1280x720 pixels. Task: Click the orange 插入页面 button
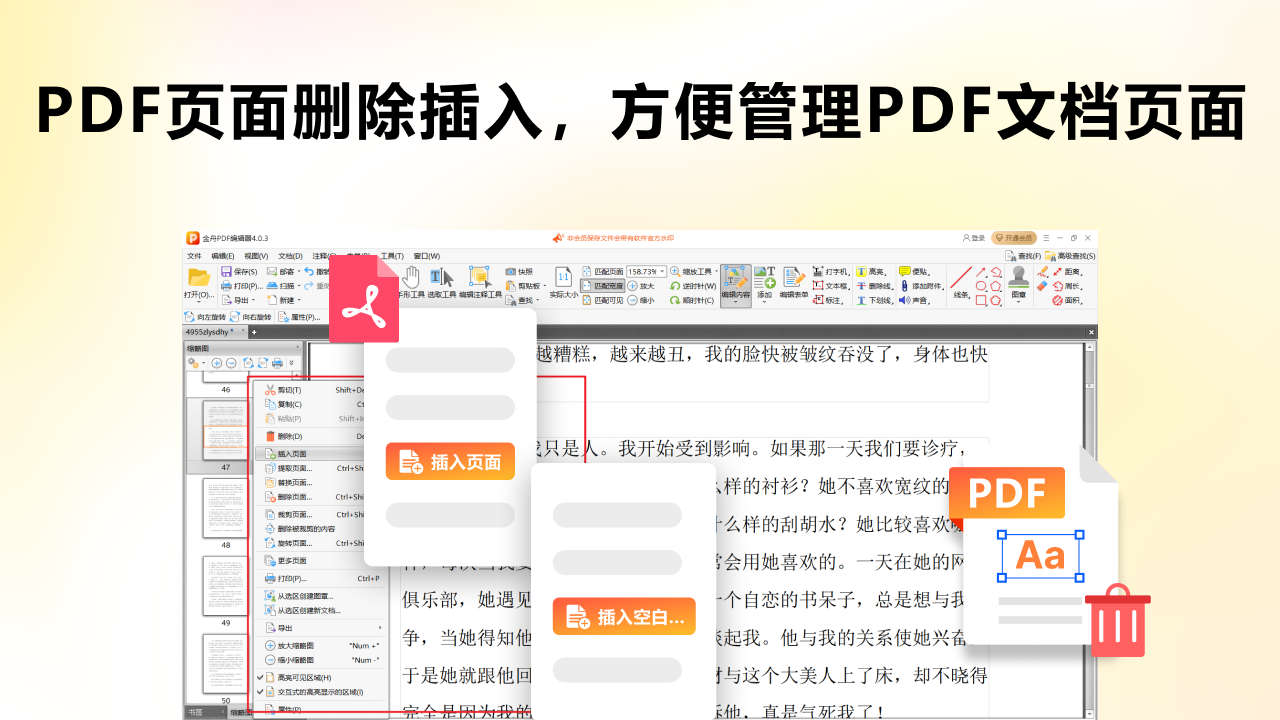coord(450,461)
